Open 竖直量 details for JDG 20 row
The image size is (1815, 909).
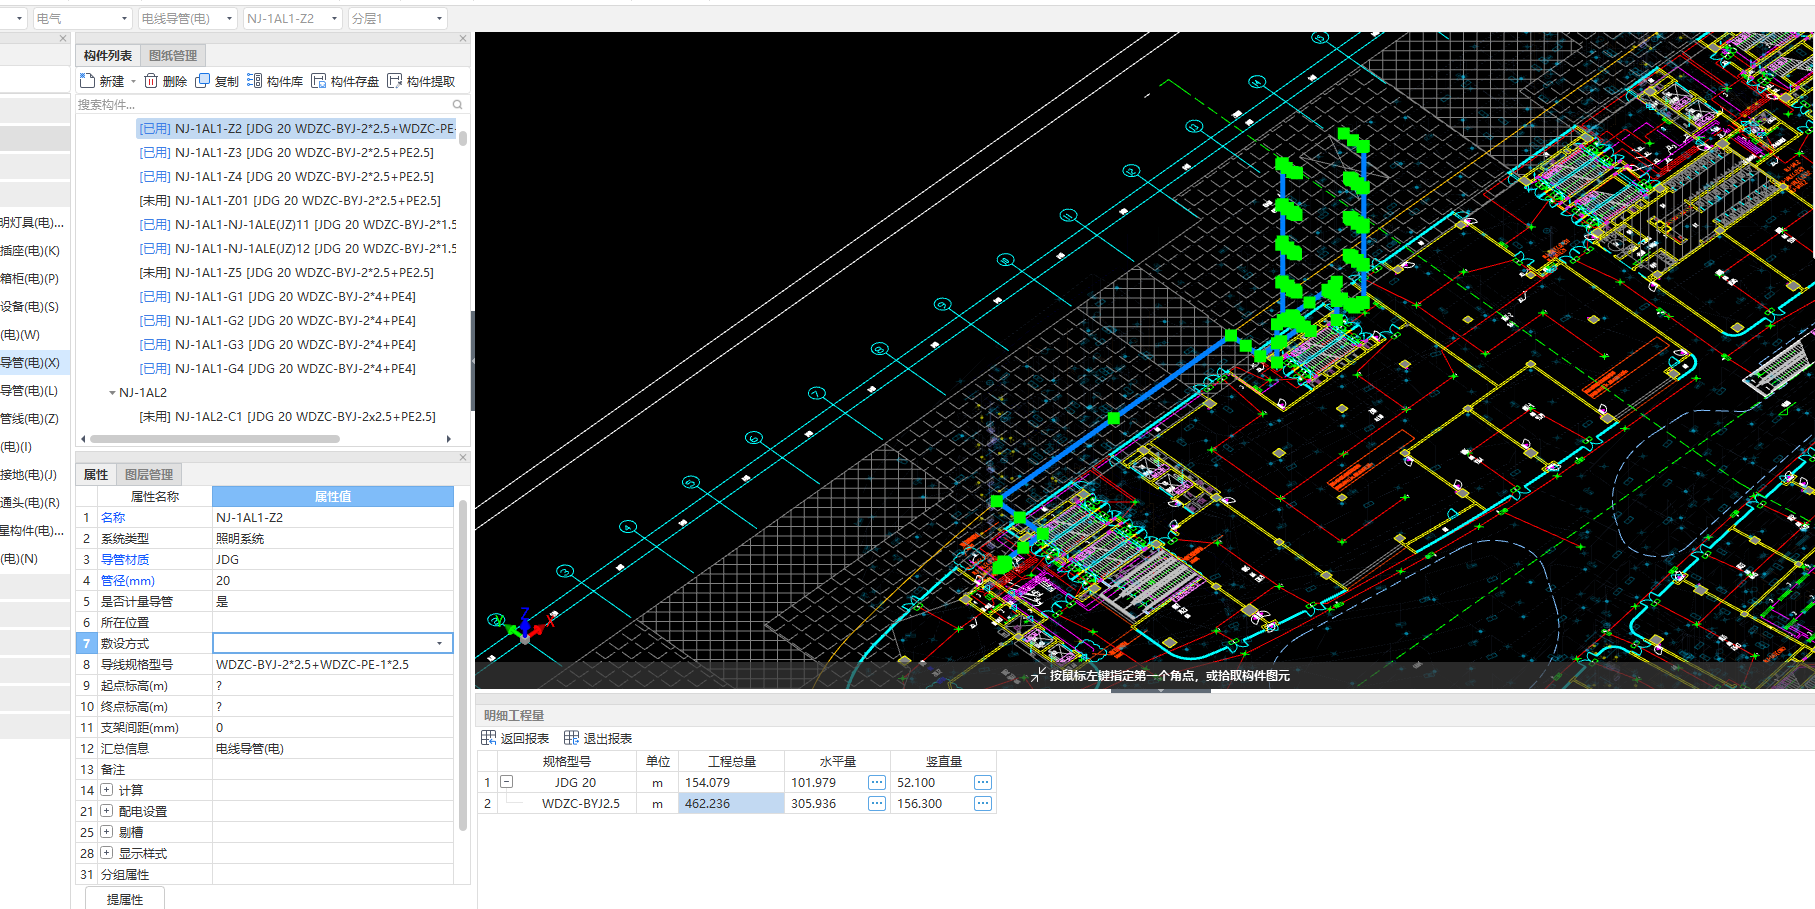(x=983, y=782)
